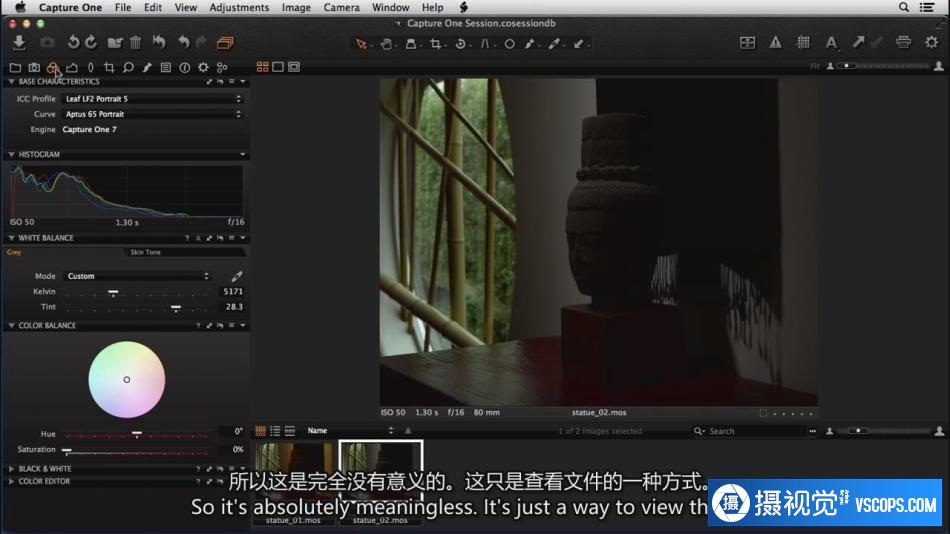
Task: Open the Camera menu
Action: click(x=341, y=7)
